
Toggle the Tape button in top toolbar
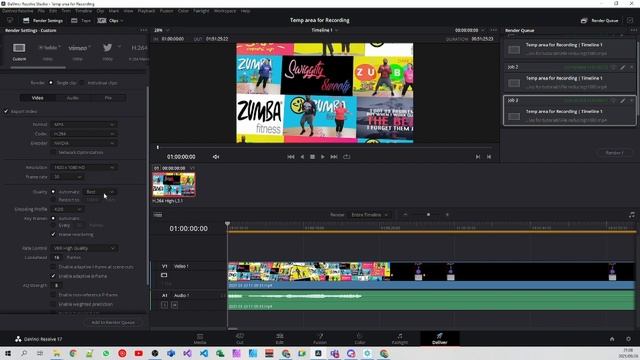[81, 20]
